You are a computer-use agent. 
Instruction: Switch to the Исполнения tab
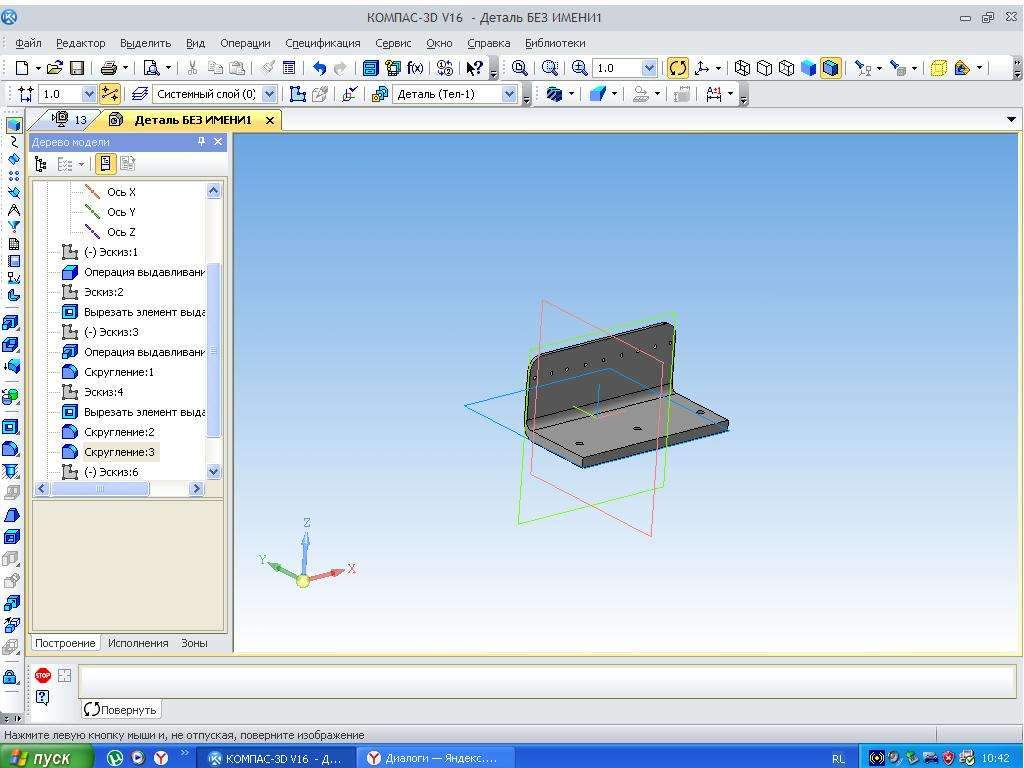[x=138, y=643]
